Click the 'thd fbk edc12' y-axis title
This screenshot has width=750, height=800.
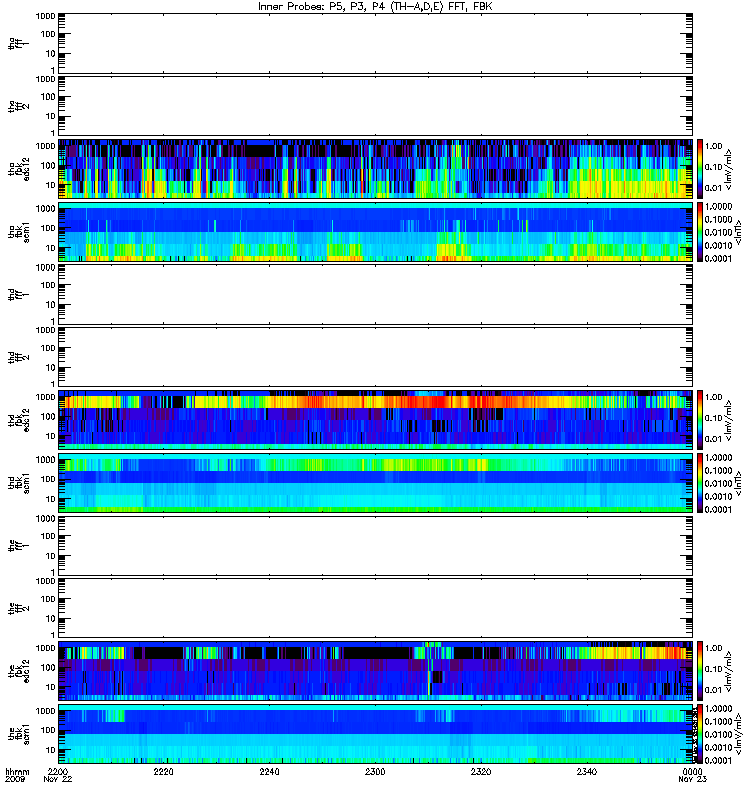click(x=19, y=419)
